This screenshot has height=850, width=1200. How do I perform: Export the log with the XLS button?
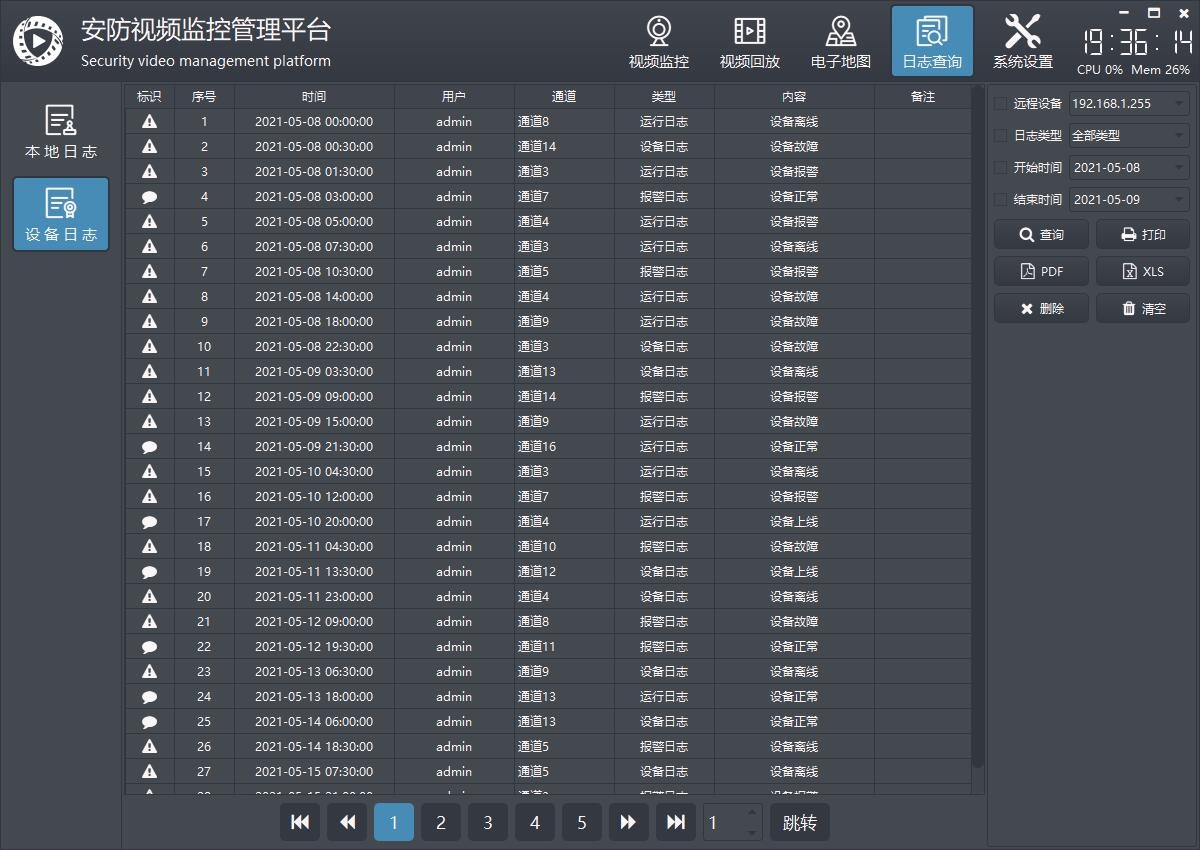(x=1143, y=271)
